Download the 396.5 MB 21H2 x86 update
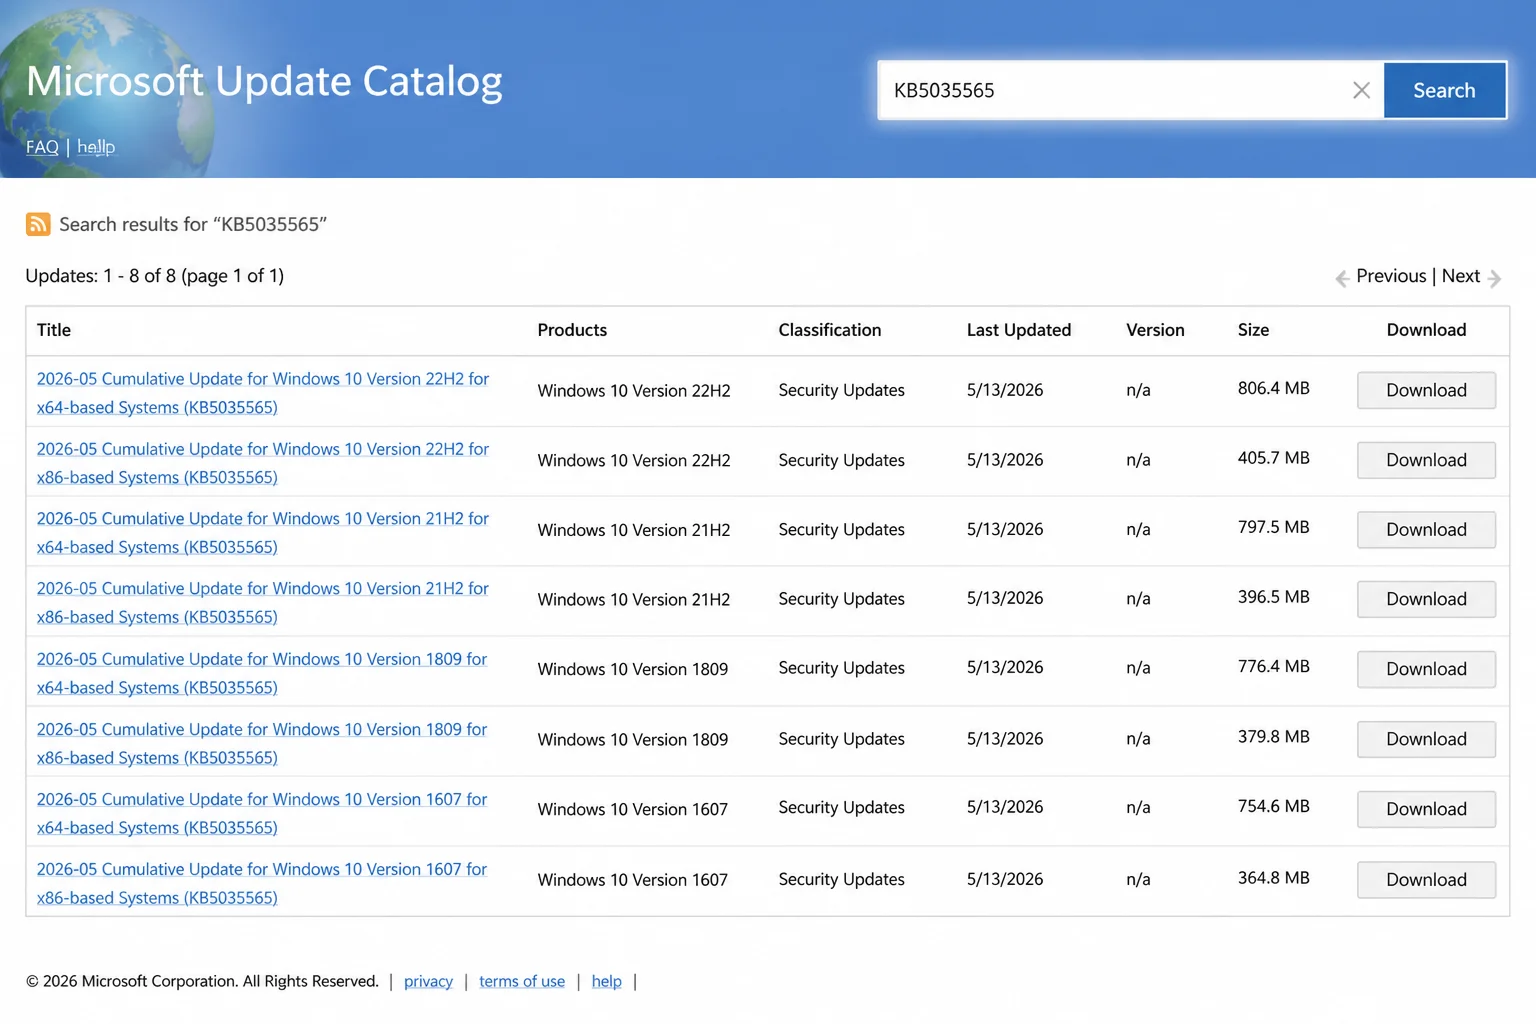Image resolution: width=1536 pixels, height=1024 pixels. click(x=1426, y=599)
